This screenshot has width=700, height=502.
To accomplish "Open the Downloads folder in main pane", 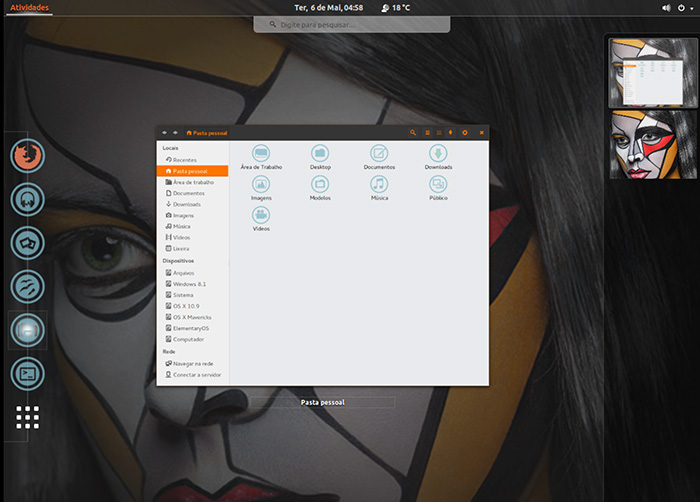I will click(438, 157).
